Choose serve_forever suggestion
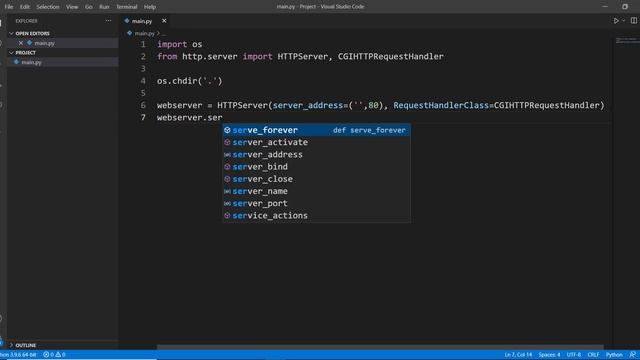Screen dimensions: 640x360 [x=316, y=130]
